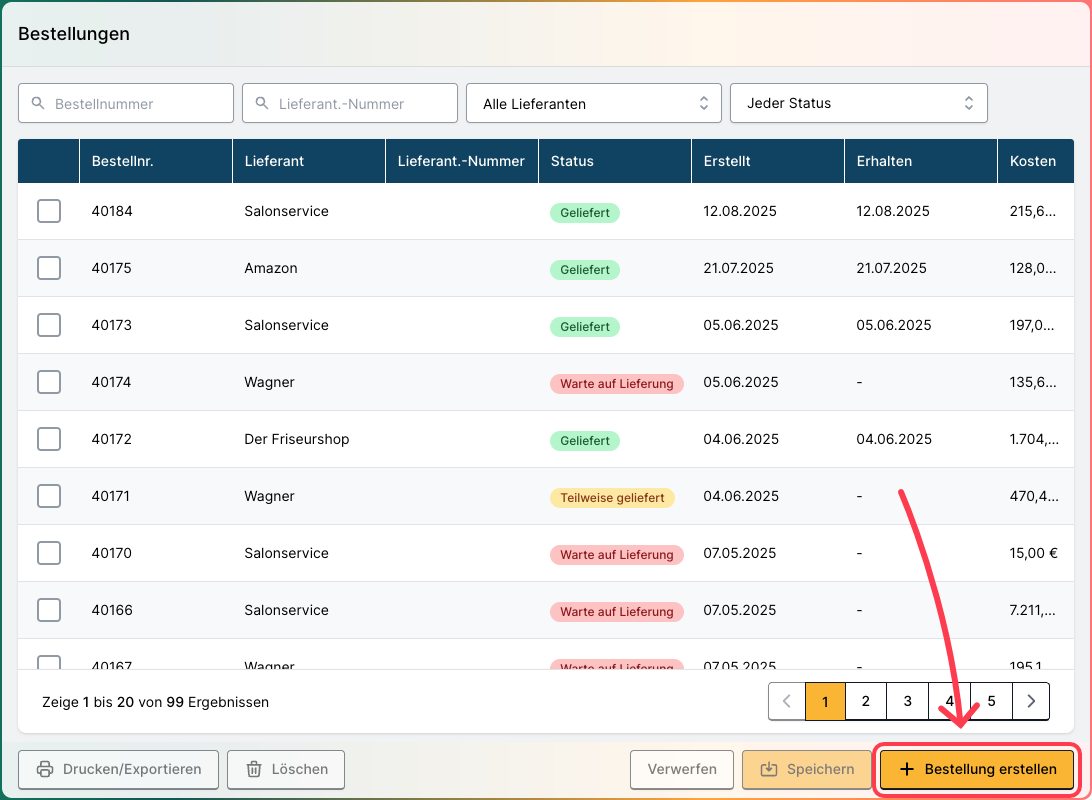Click the save icon on Speichern
The image size is (1092, 800).
pyautogui.click(x=769, y=769)
